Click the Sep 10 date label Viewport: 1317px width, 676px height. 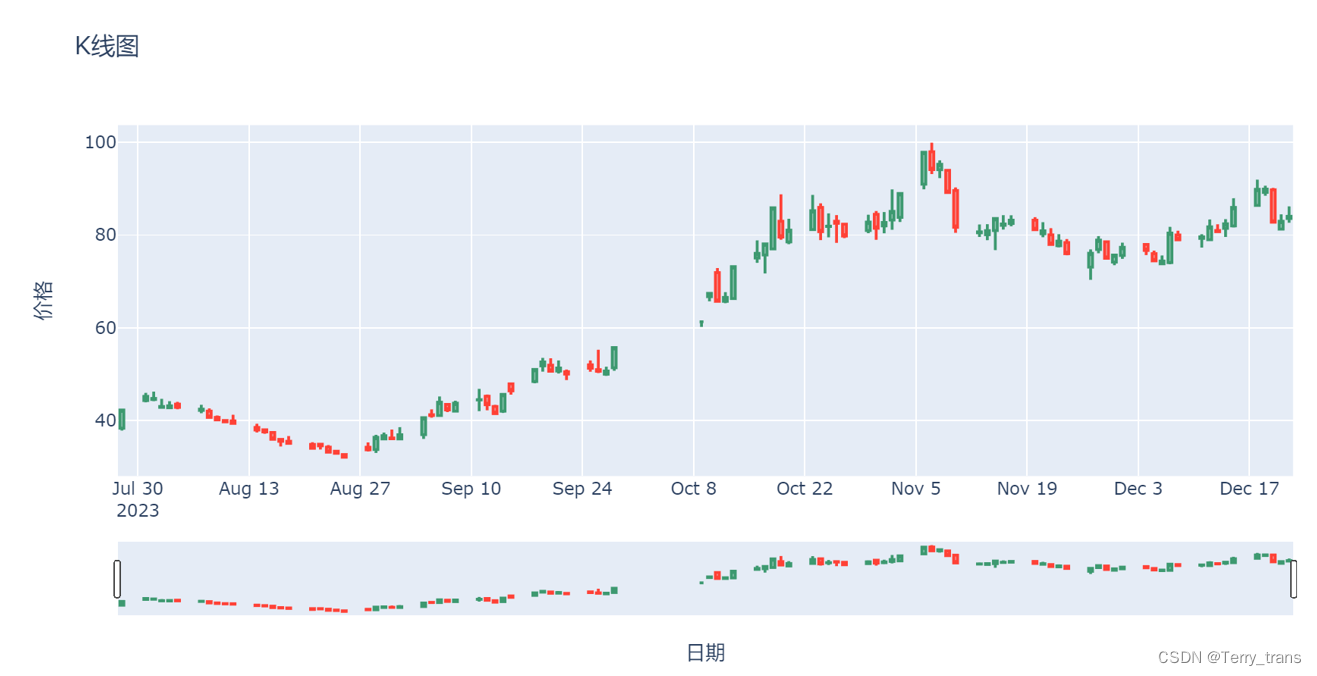coord(471,489)
